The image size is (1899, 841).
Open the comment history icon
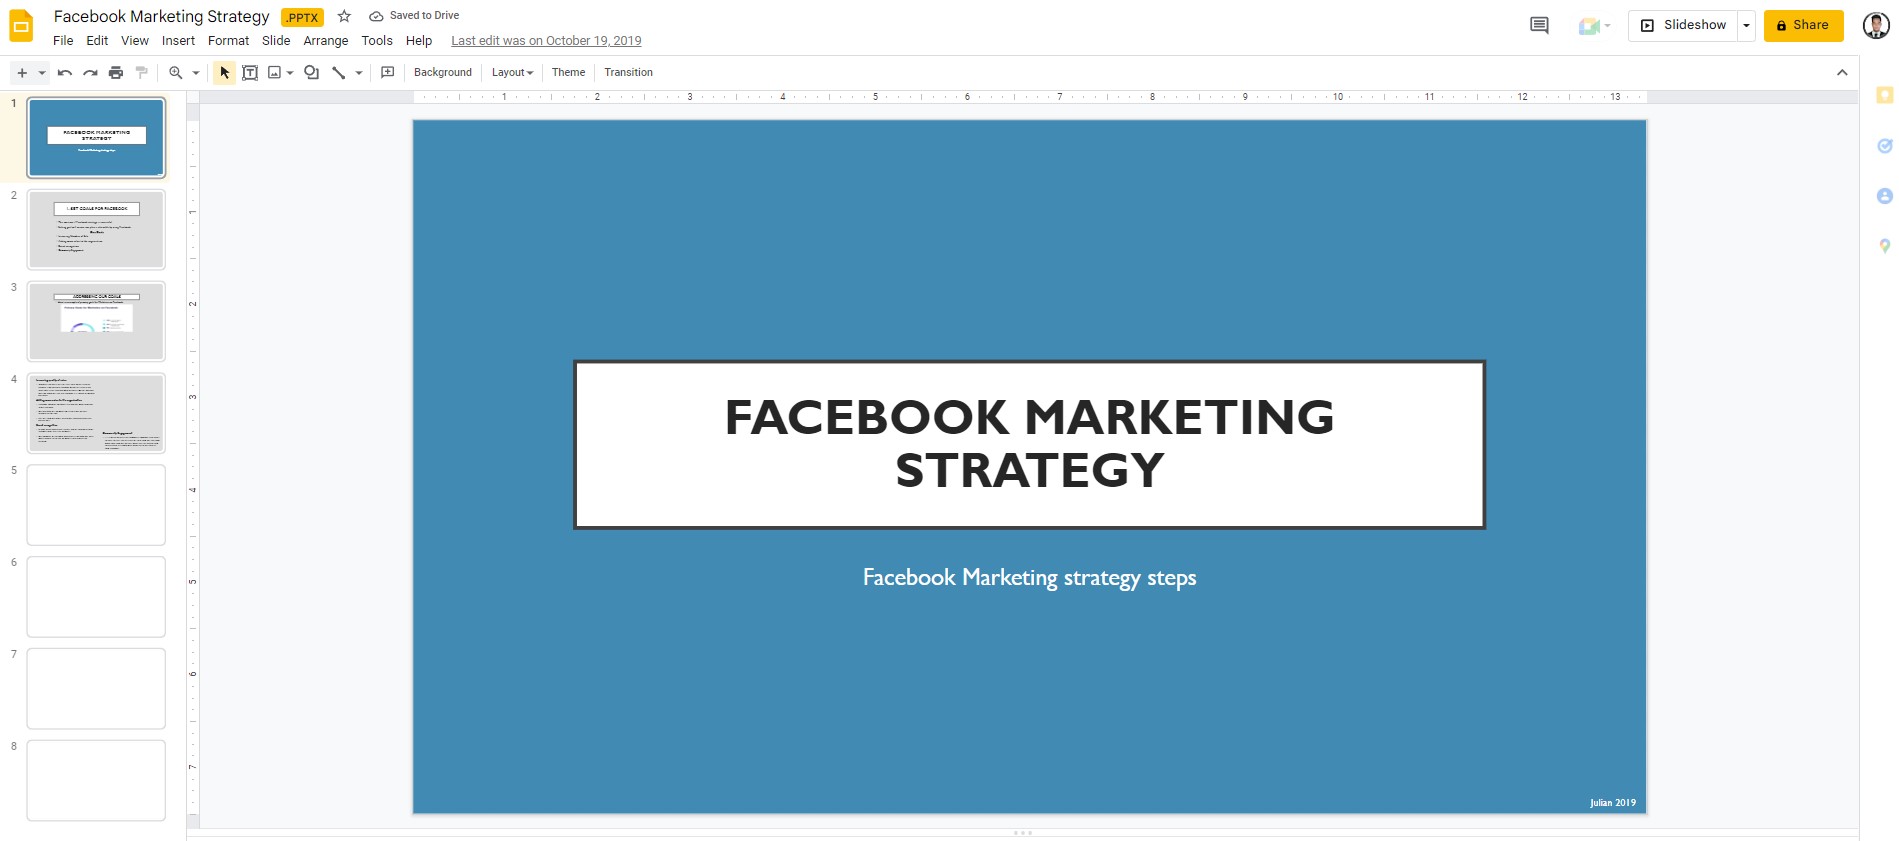[1539, 26]
